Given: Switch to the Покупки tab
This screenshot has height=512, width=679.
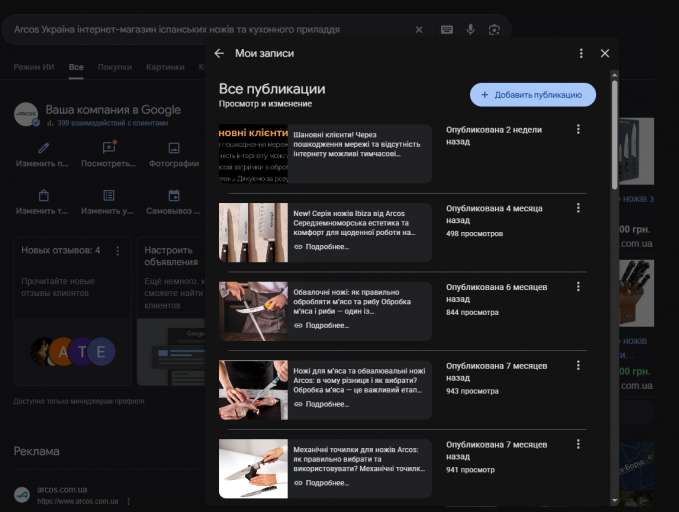Looking at the screenshot, I should point(115,67).
